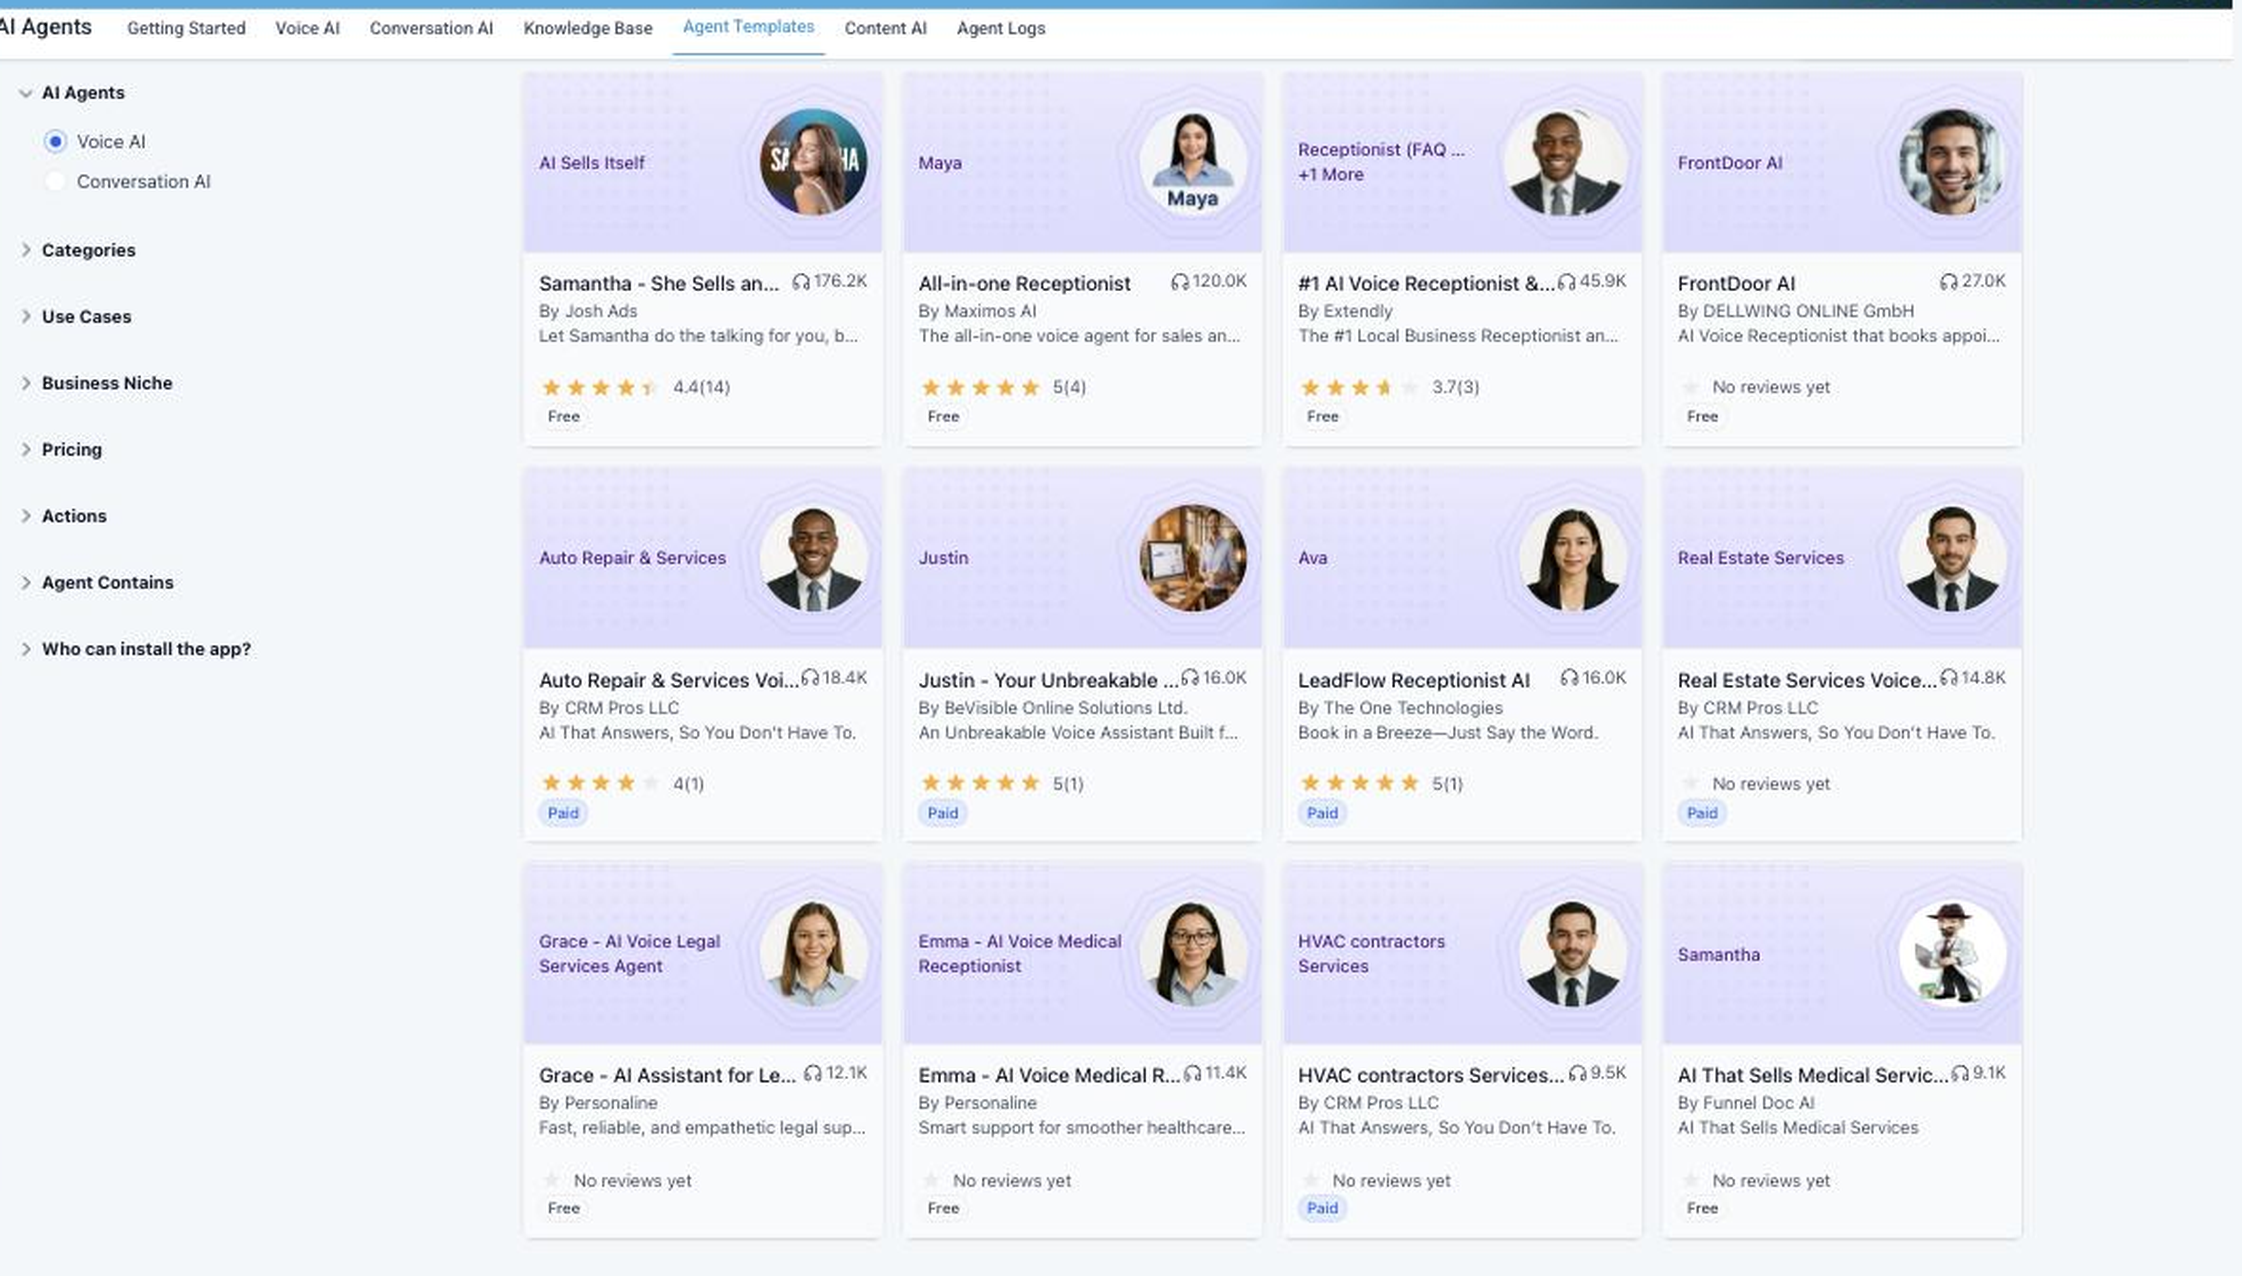Click the Free badge on Grace card
2242x1276 pixels.
click(563, 1208)
